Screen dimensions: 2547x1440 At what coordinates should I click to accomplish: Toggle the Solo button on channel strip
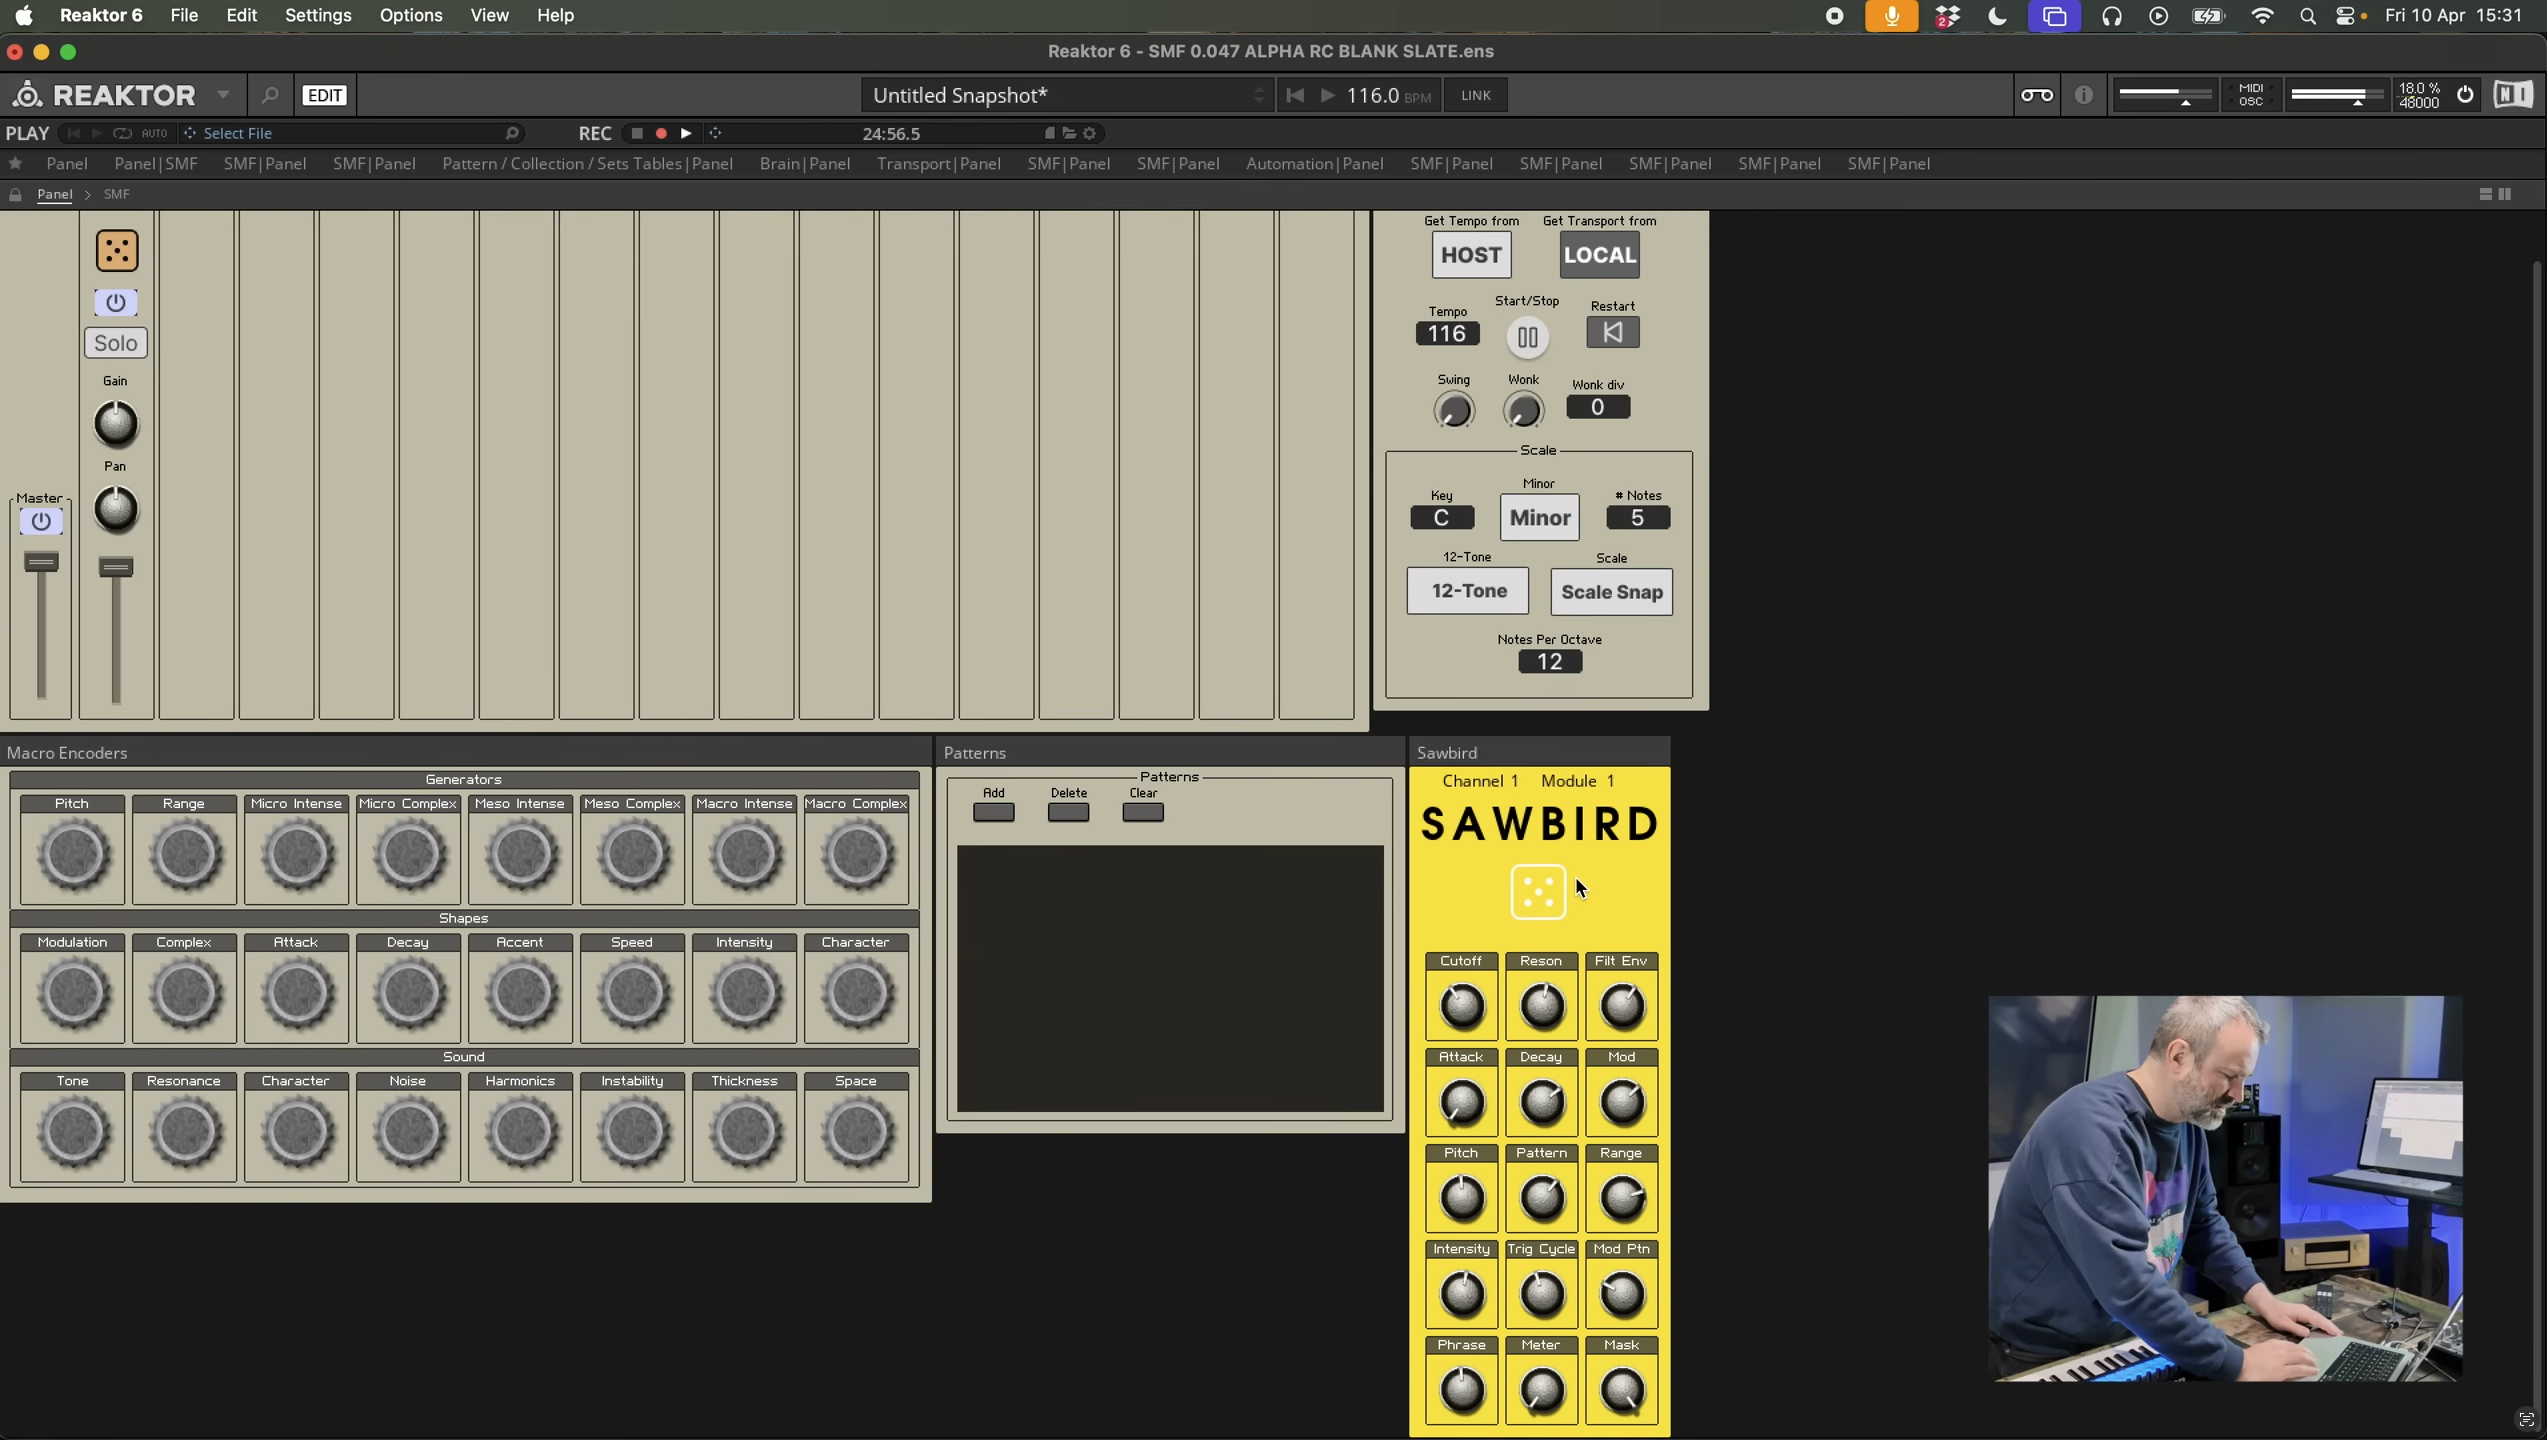[116, 343]
